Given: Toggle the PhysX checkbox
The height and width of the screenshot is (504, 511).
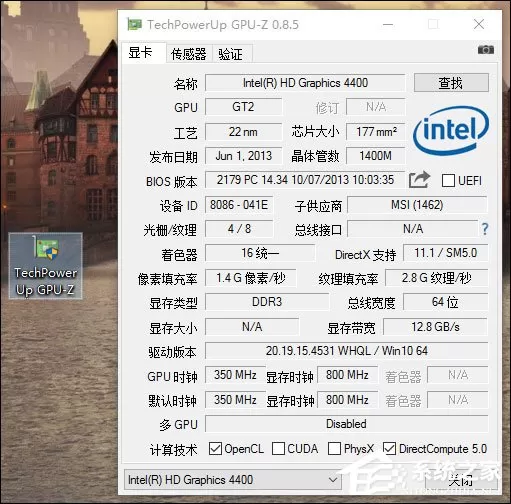Looking at the screenshot, I should (x=334, y=449).
